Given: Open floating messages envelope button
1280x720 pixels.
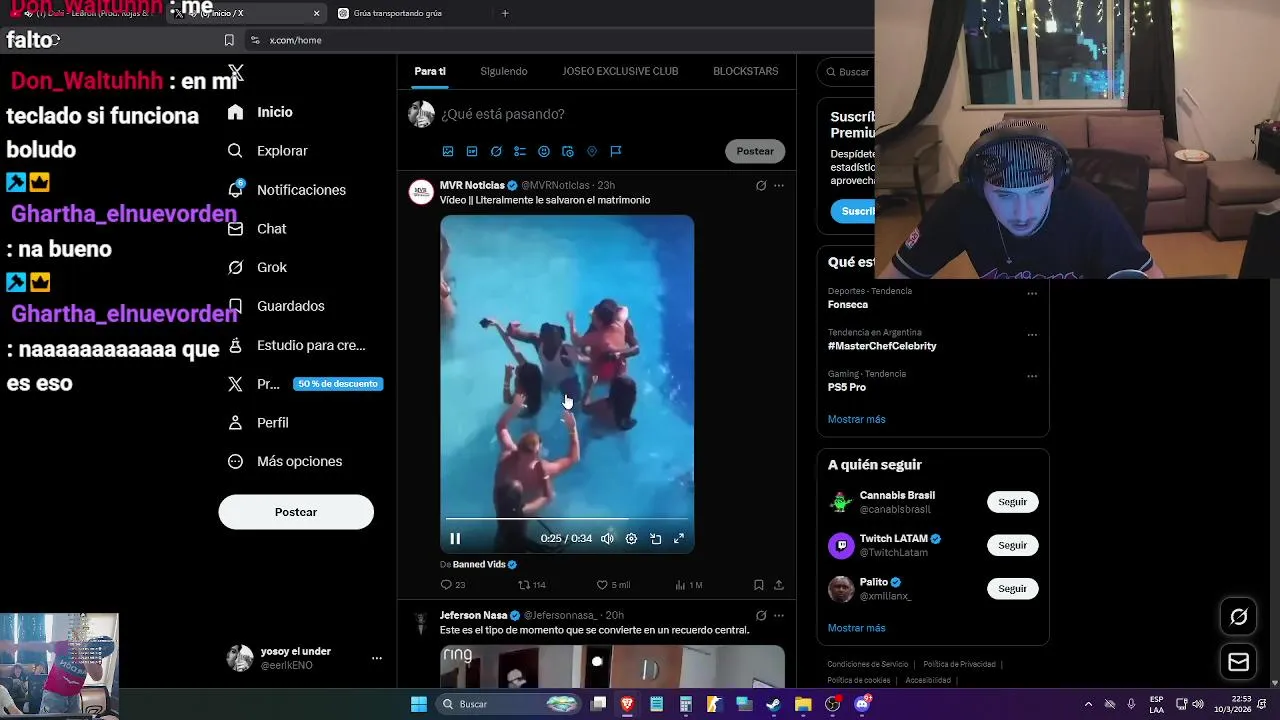Looking at the screenshot, I should 1238,662.
